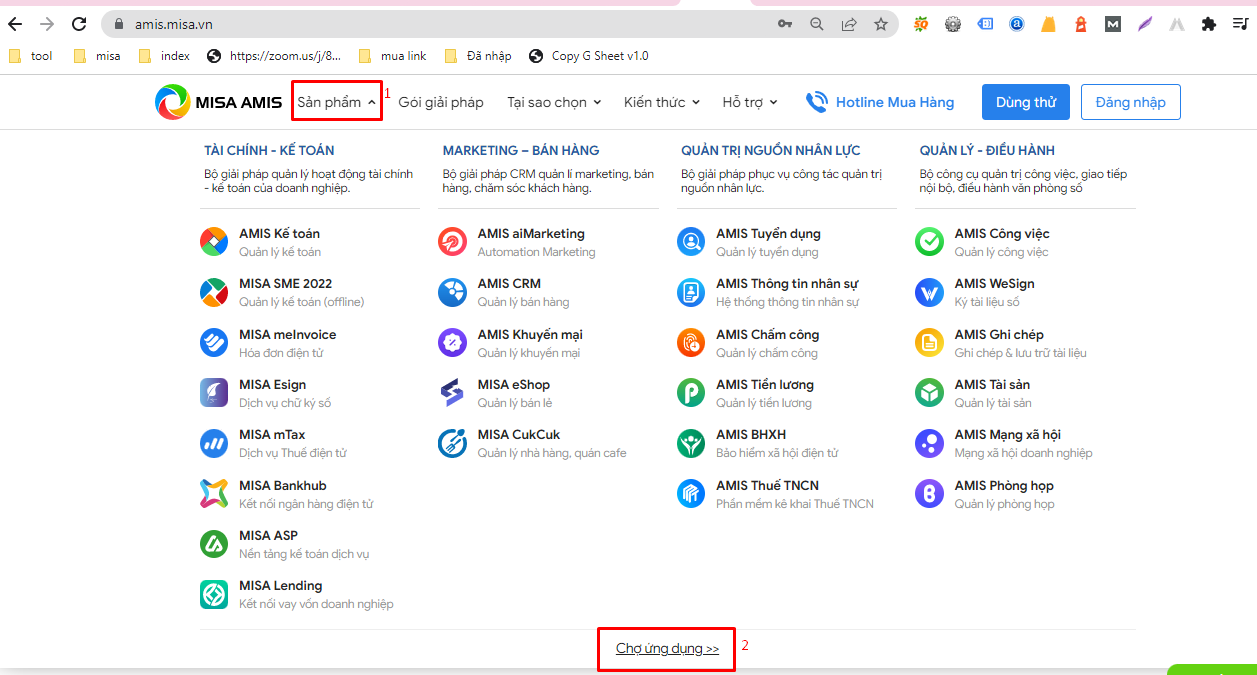Click the MARKETING – BÁN HÀNG heading
Viewport: 1257px width, 675px height.
tap(521, 150)
